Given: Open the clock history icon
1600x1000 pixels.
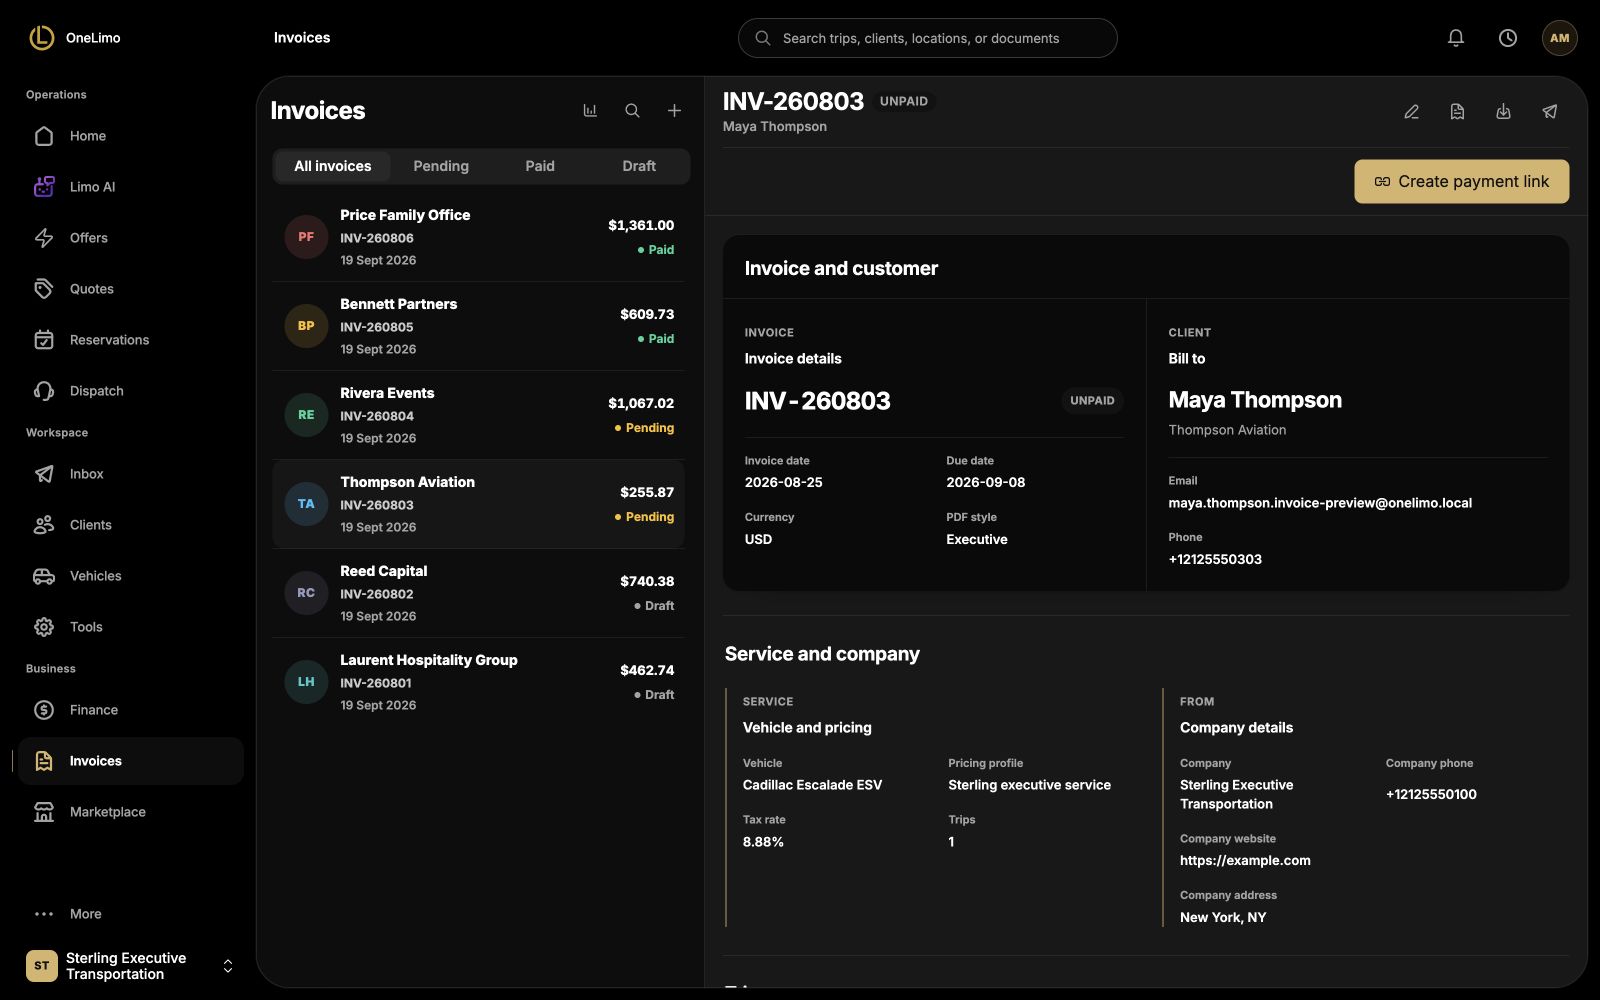Looking at the screenshot, I should point(1508,38).
